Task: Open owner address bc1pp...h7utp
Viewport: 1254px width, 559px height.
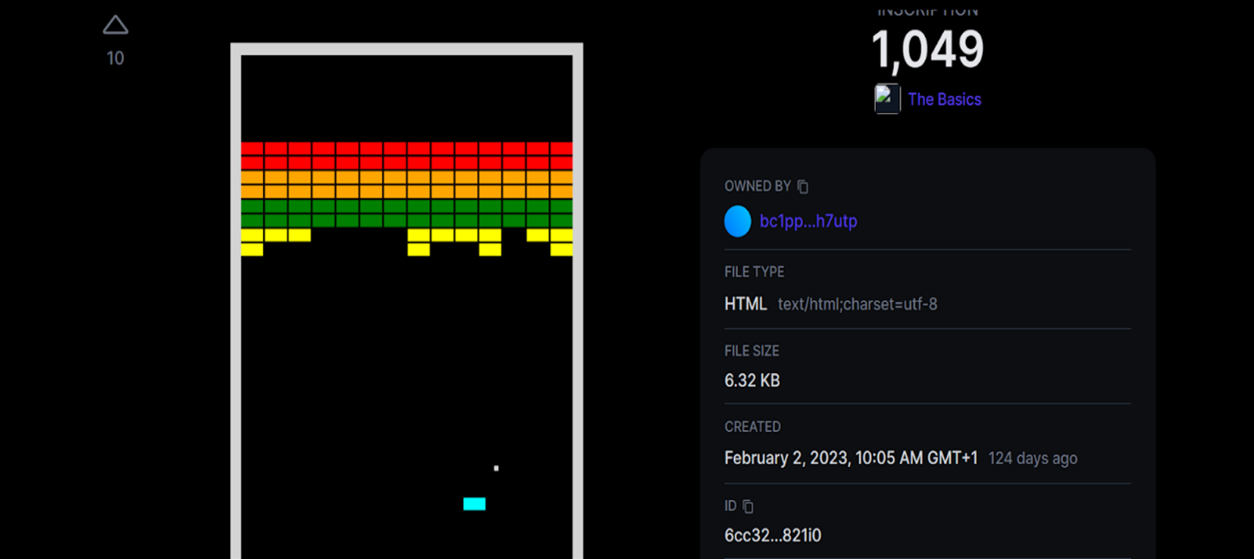Action: 808,221
